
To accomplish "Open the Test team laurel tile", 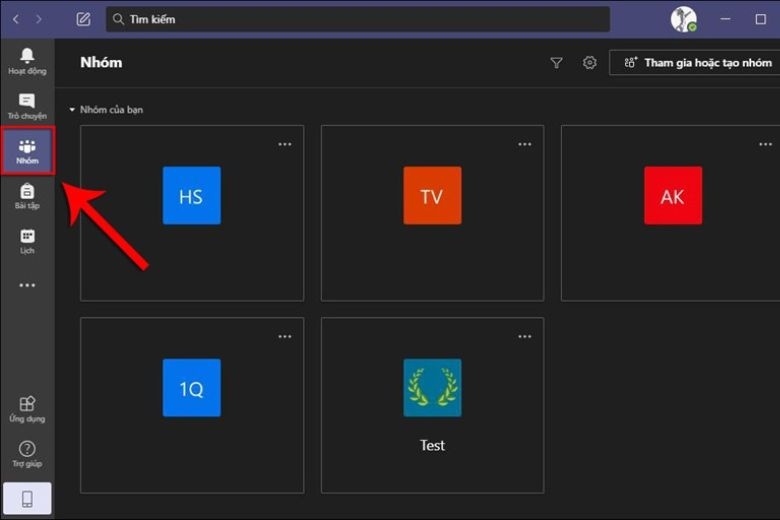I will coord(432,388).
